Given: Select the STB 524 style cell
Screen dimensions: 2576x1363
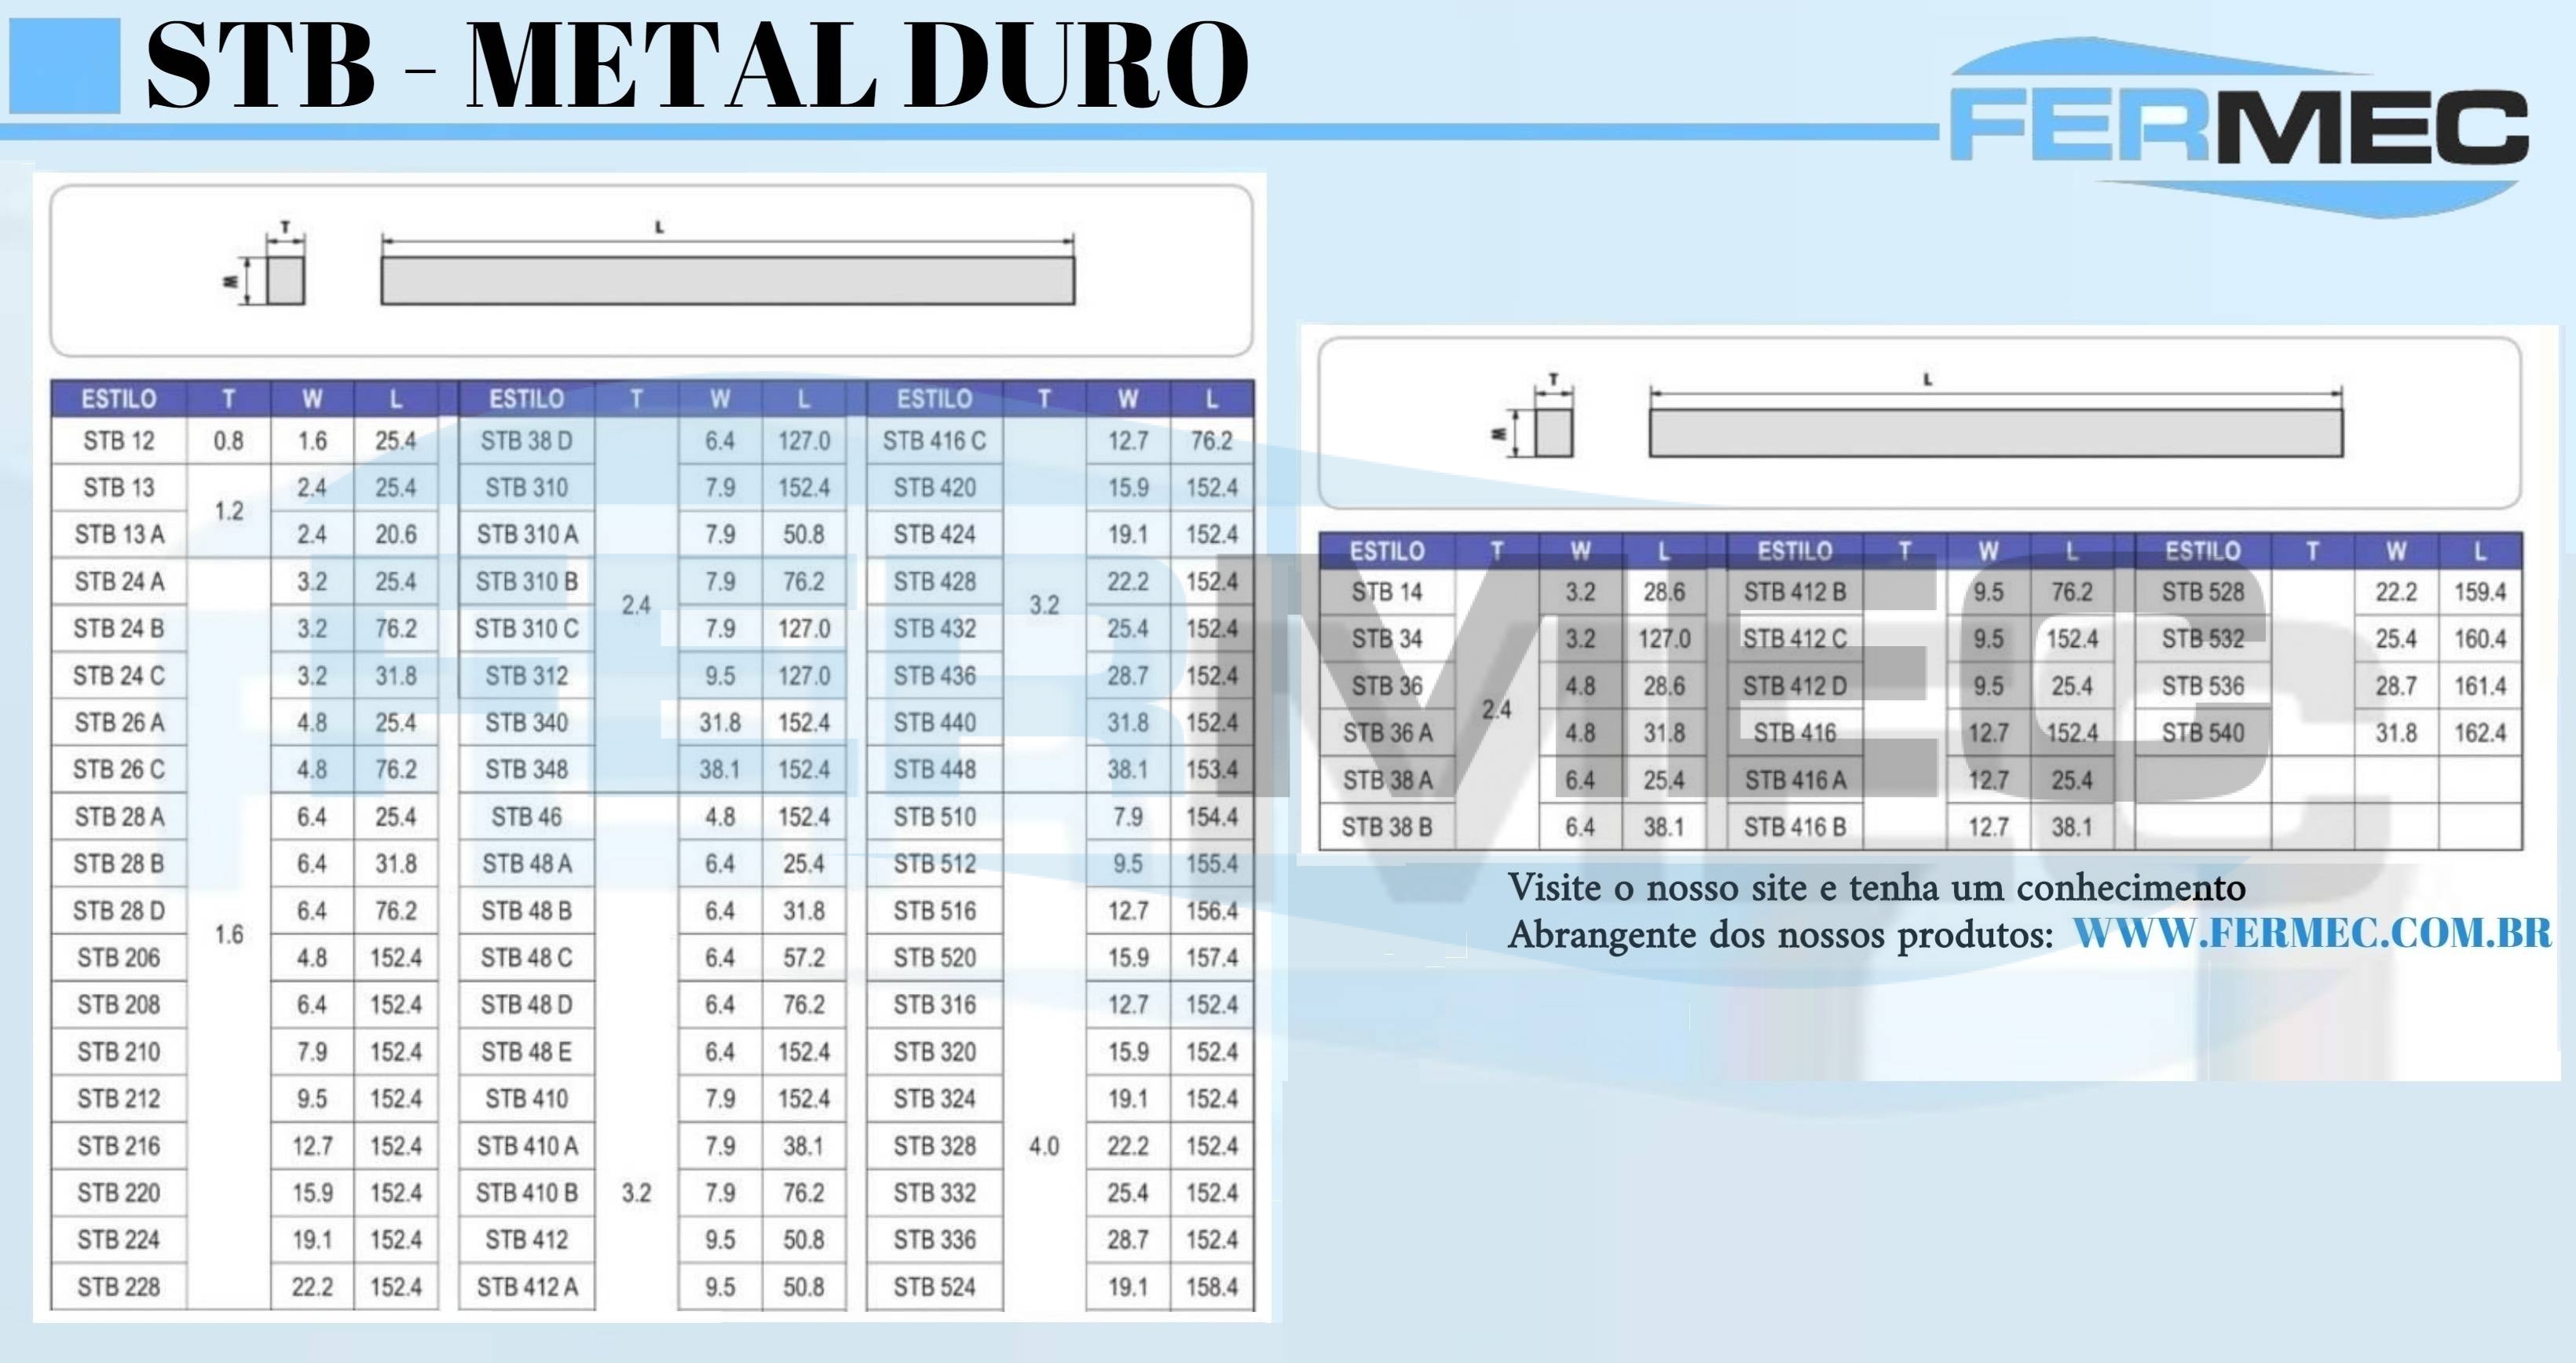Looking at the screenshot, I should click(x=935, y=1287).
